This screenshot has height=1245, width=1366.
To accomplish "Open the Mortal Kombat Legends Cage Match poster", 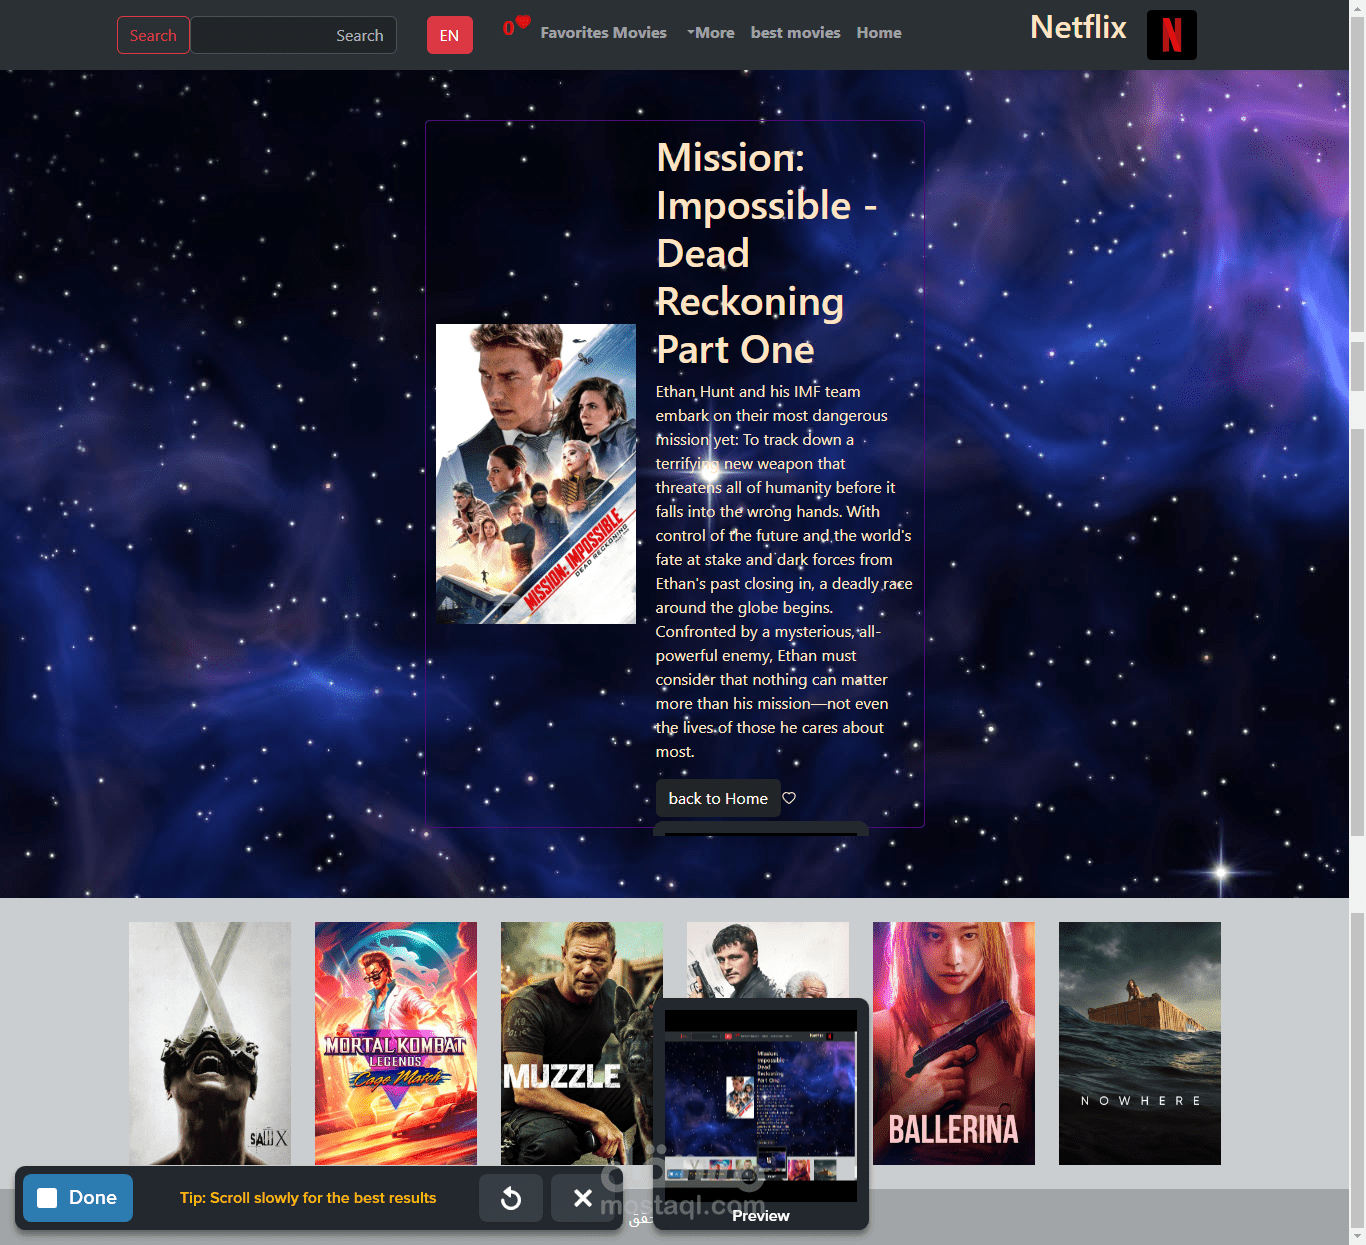I will [396, 1043].
